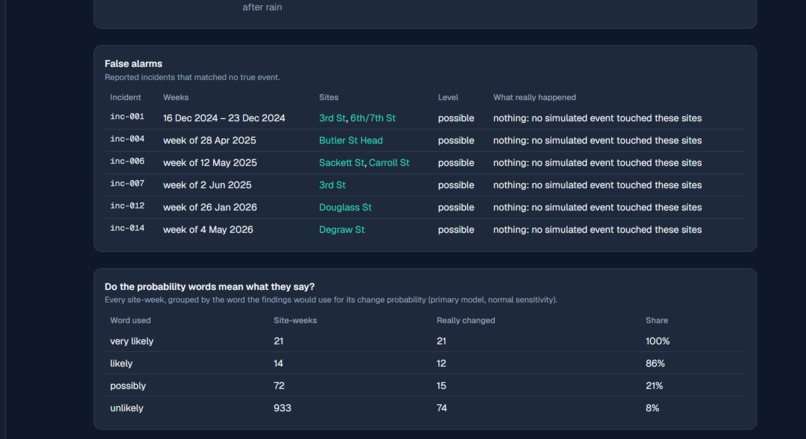Select incident ID inc-004

127,139
